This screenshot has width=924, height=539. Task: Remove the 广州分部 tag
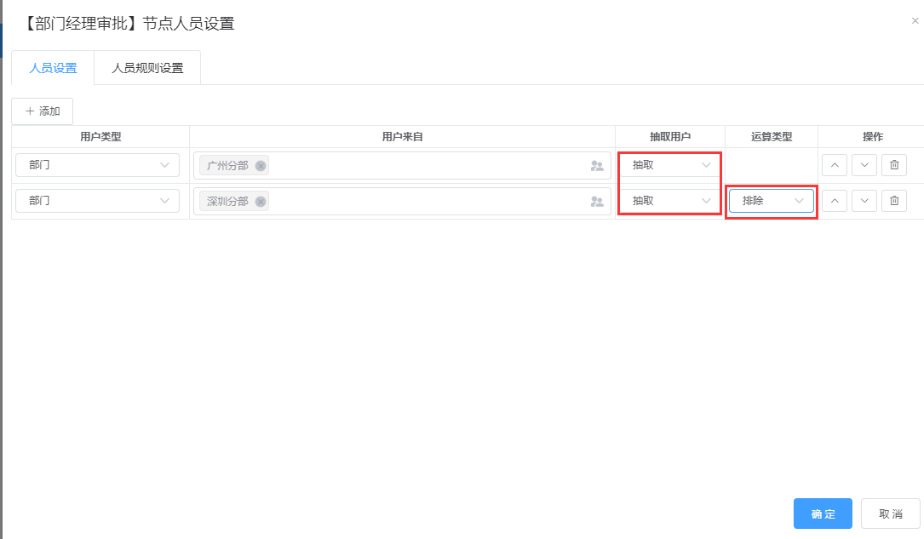[x=260, y=166]
